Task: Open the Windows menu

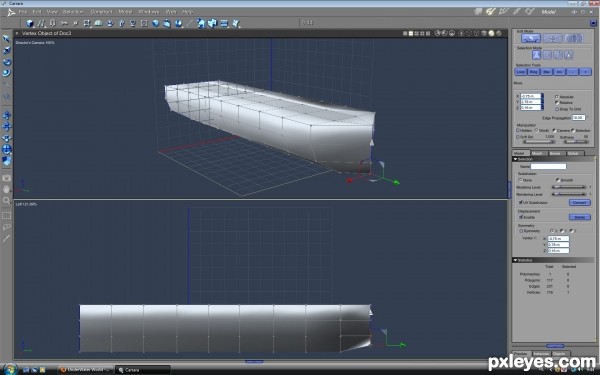Action: tap(148, 12)
